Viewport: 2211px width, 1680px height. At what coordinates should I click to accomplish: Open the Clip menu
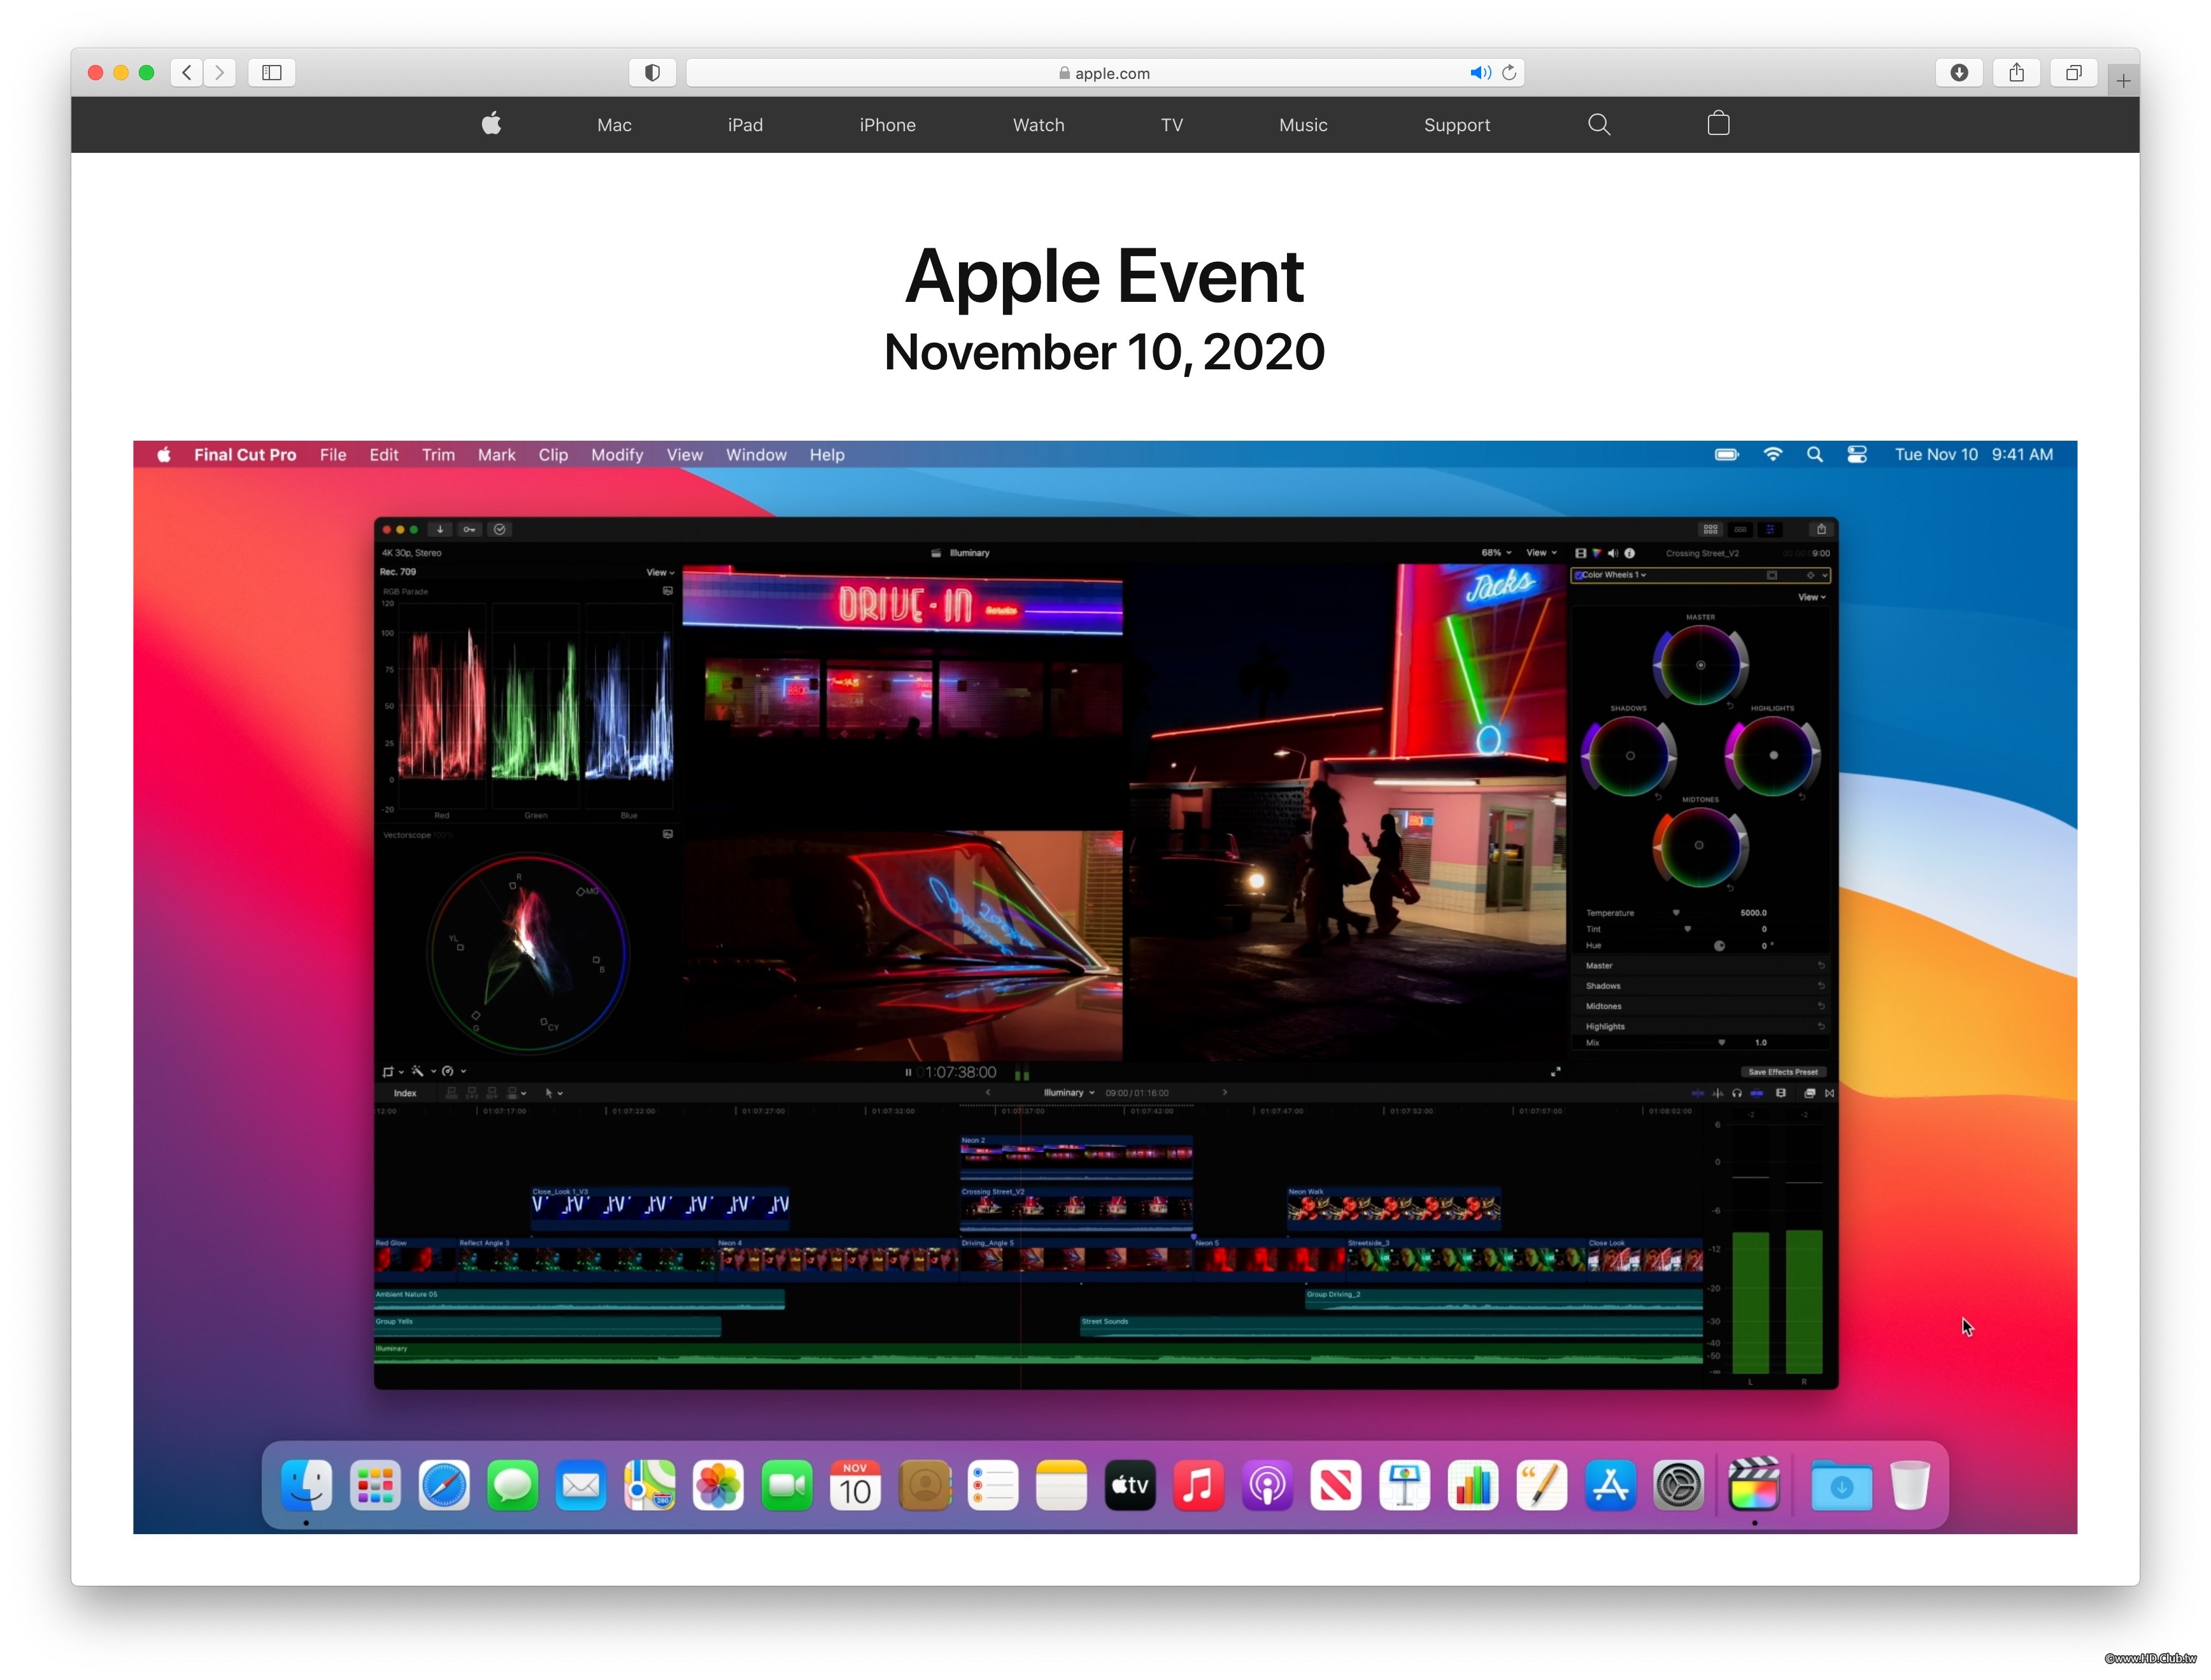coord(553,455)
